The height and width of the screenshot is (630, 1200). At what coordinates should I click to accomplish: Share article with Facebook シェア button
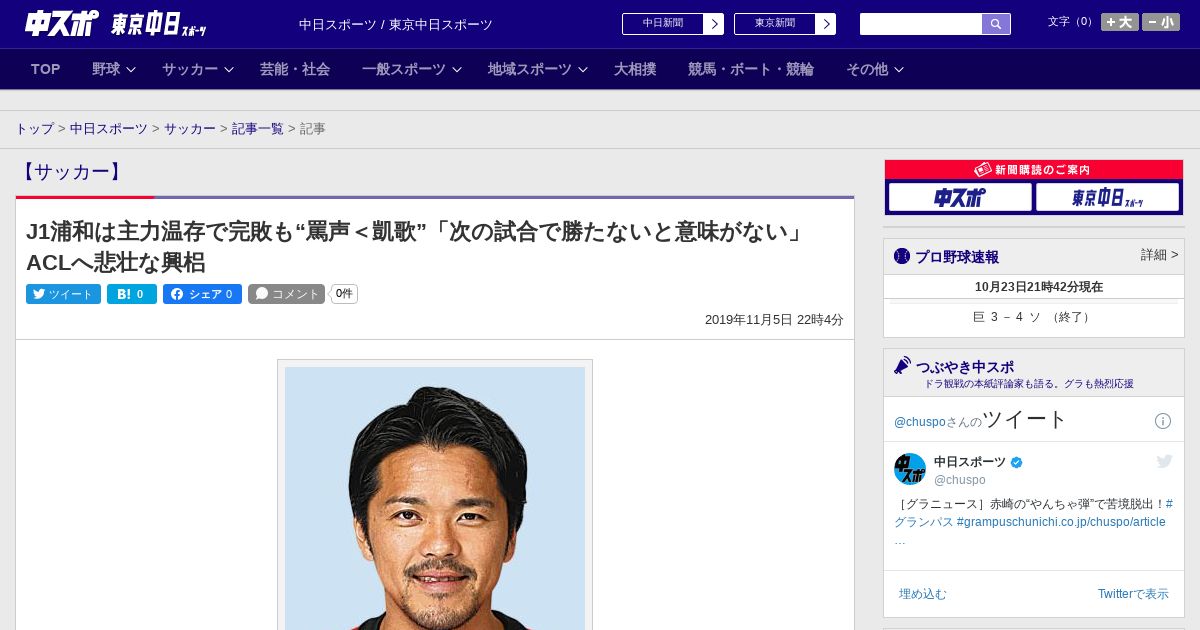click(x=202, y=294)
